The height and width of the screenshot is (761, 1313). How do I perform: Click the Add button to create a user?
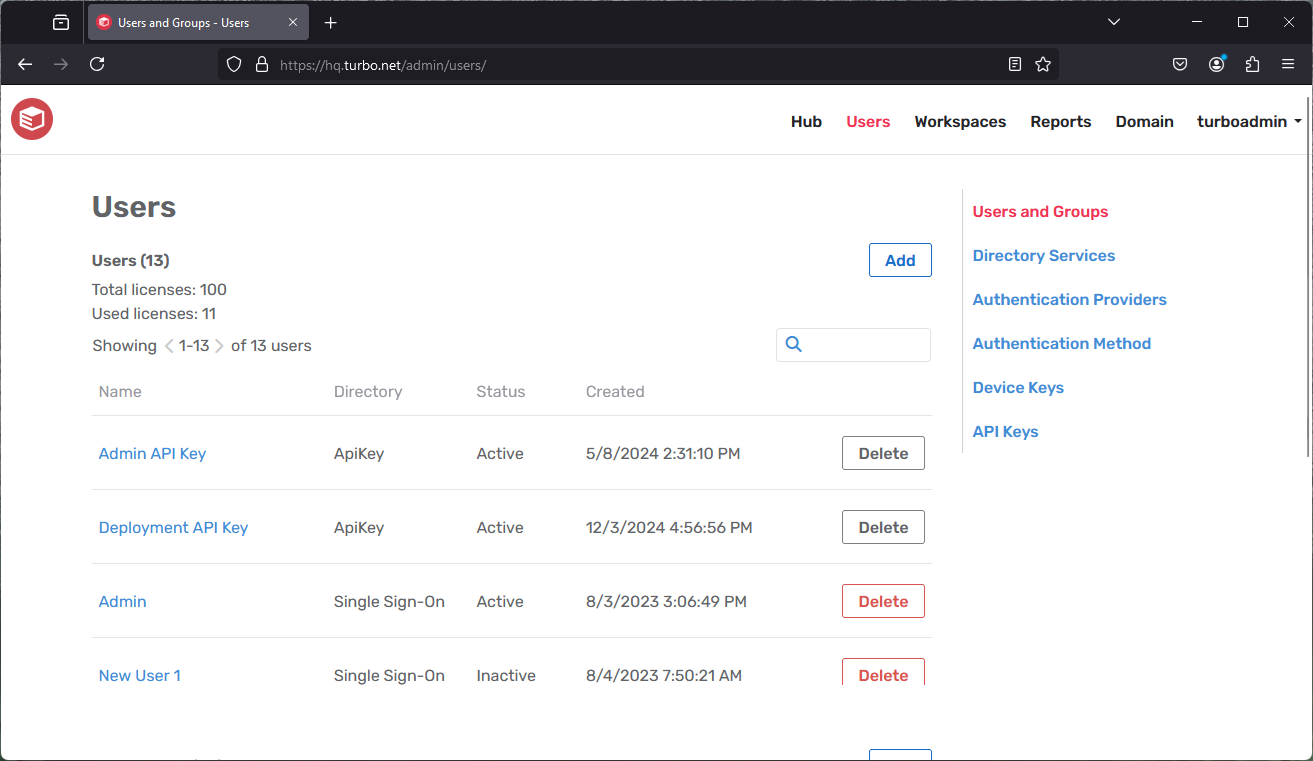tap(899, 259)
